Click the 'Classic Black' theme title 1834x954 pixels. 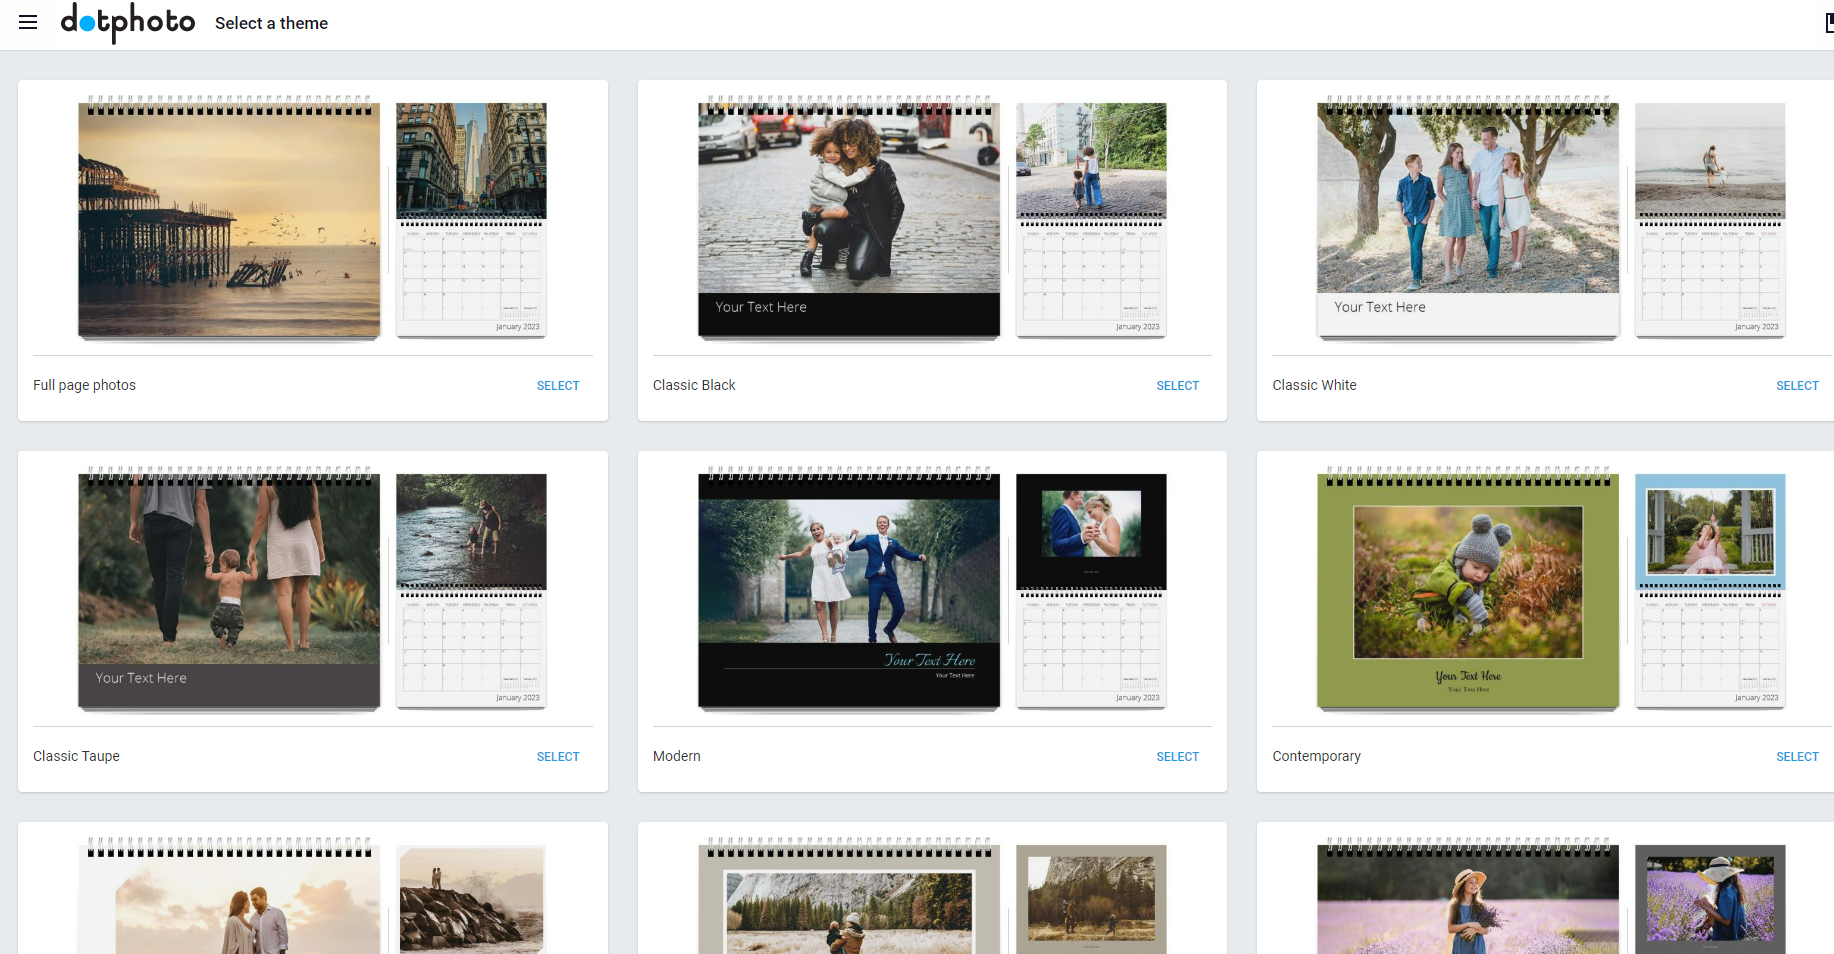(x=694, y=385)
